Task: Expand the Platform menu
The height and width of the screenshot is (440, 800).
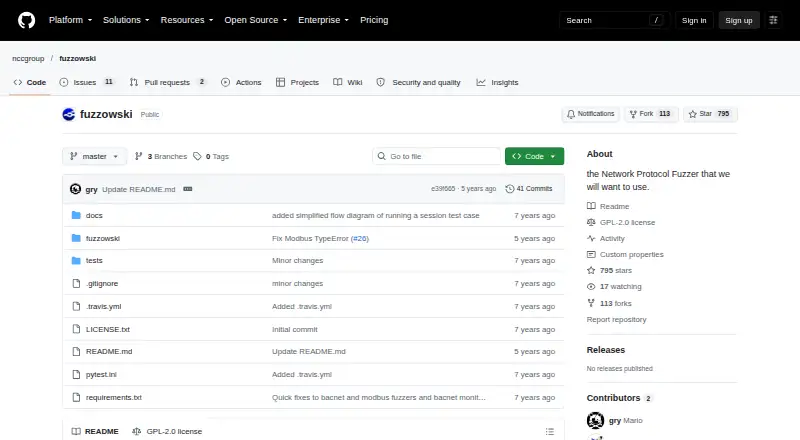Action: coord(70,20)
